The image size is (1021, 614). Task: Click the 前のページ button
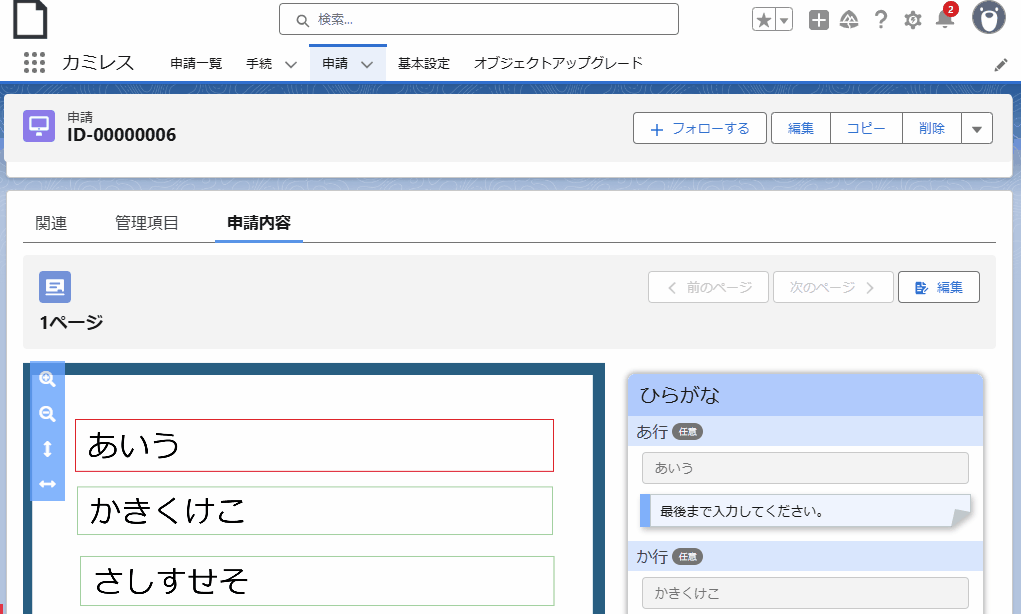pyautogui.click(x=708, y=287)
